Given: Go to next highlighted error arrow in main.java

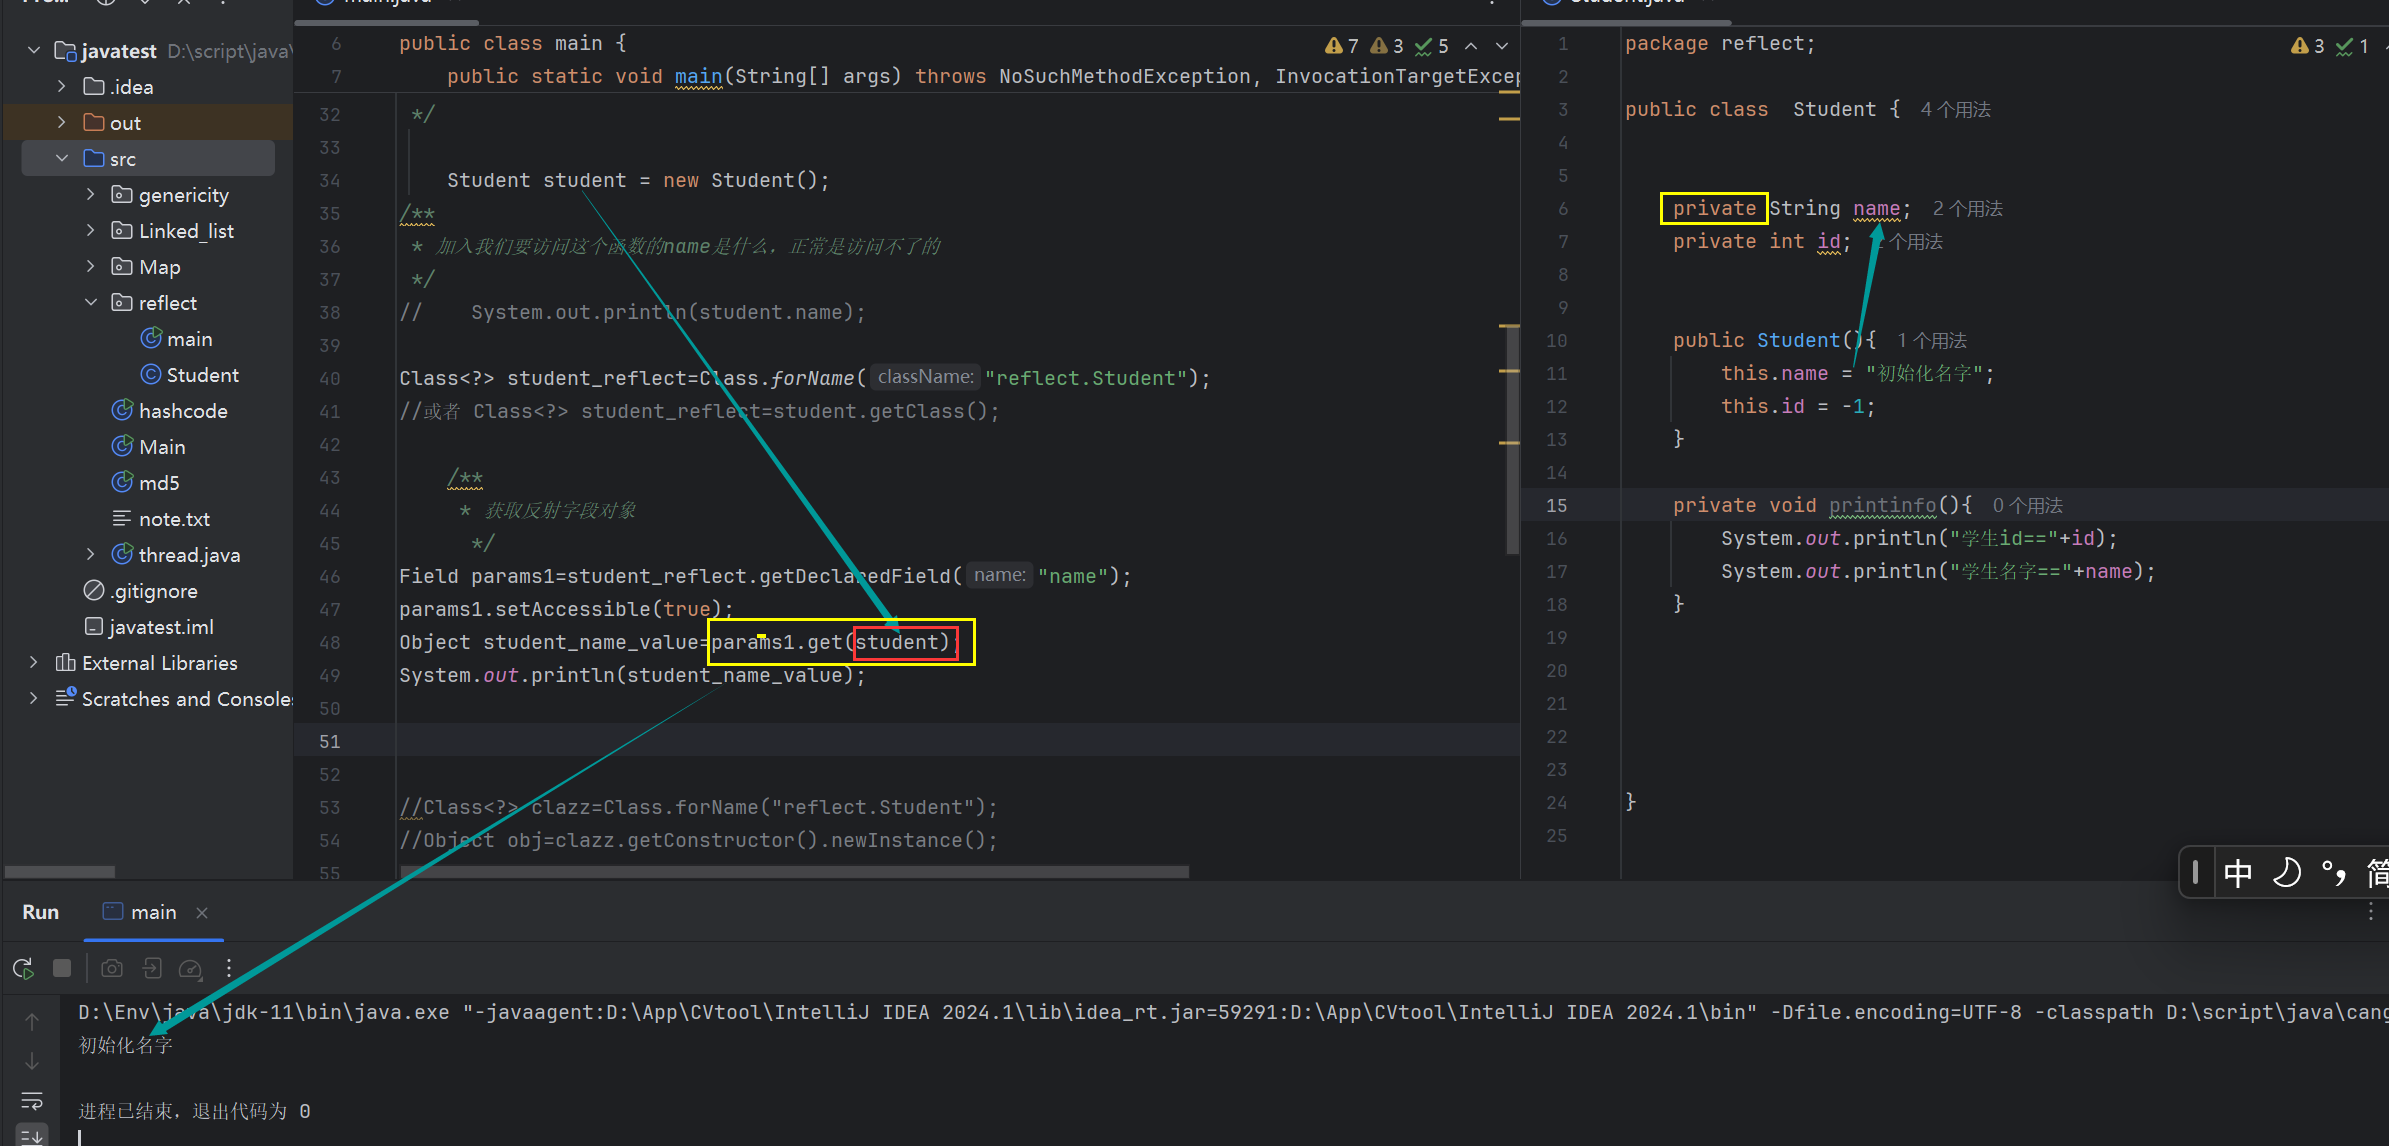Looking at the screenshot, I should tap(1502, 46).
